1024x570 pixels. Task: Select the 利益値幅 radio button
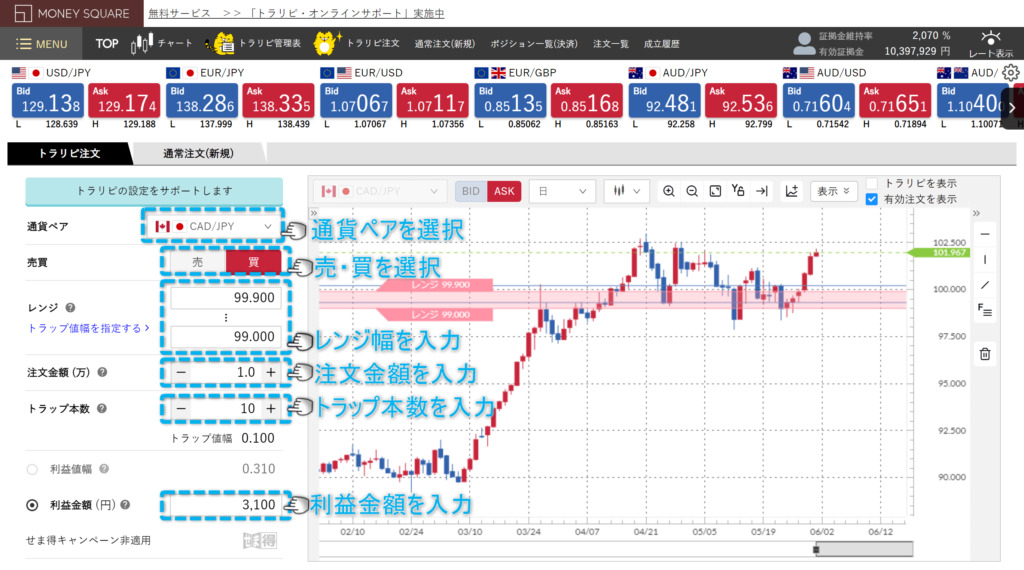[x=32, y=469]
